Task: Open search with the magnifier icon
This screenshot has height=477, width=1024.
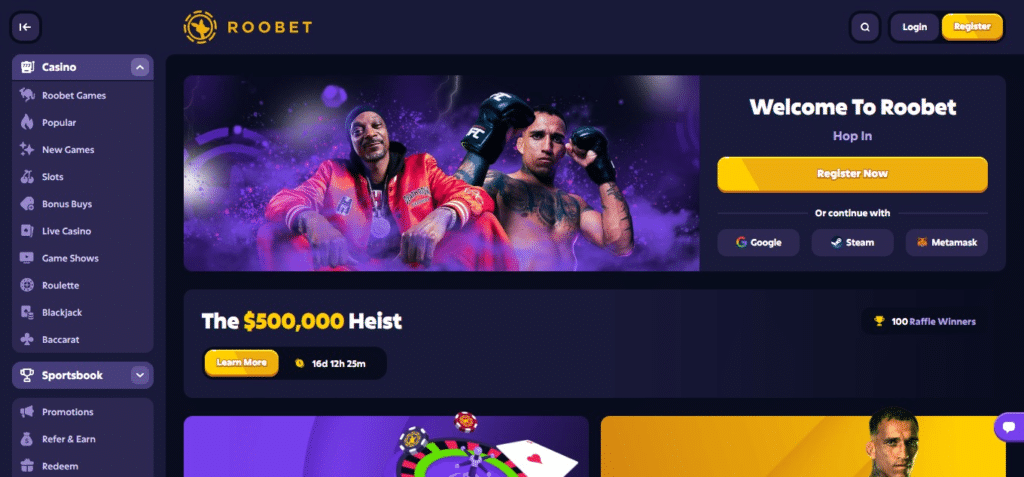Action: [x=865, y=27]
